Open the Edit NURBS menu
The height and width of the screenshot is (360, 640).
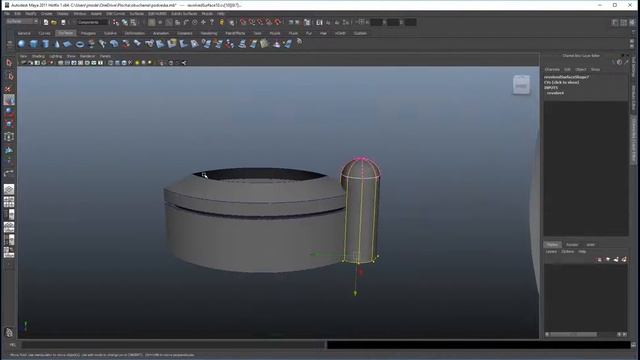click(x=158, y=13)
